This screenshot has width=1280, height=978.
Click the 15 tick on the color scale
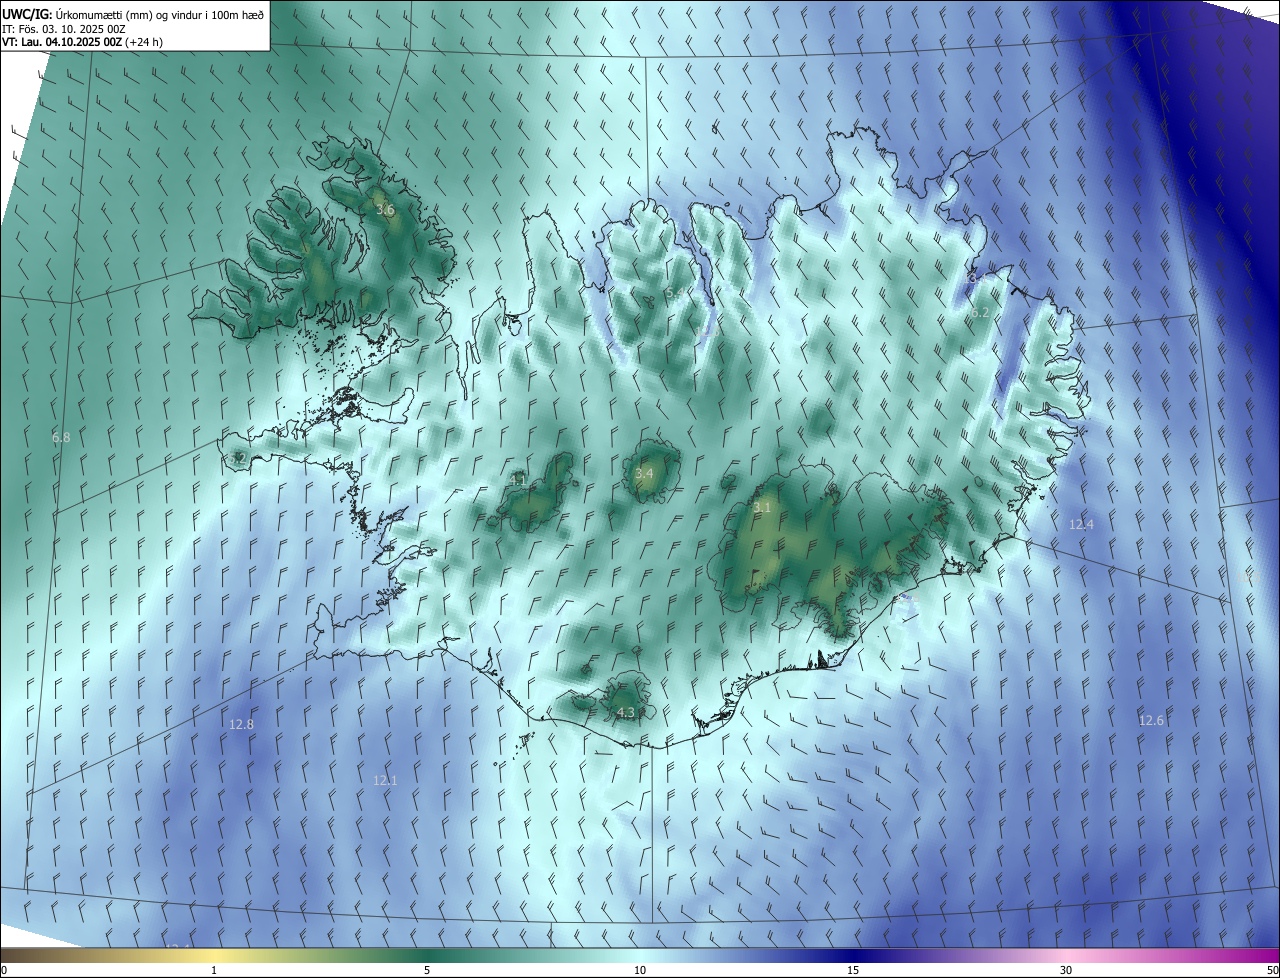(x=853, y=971)
